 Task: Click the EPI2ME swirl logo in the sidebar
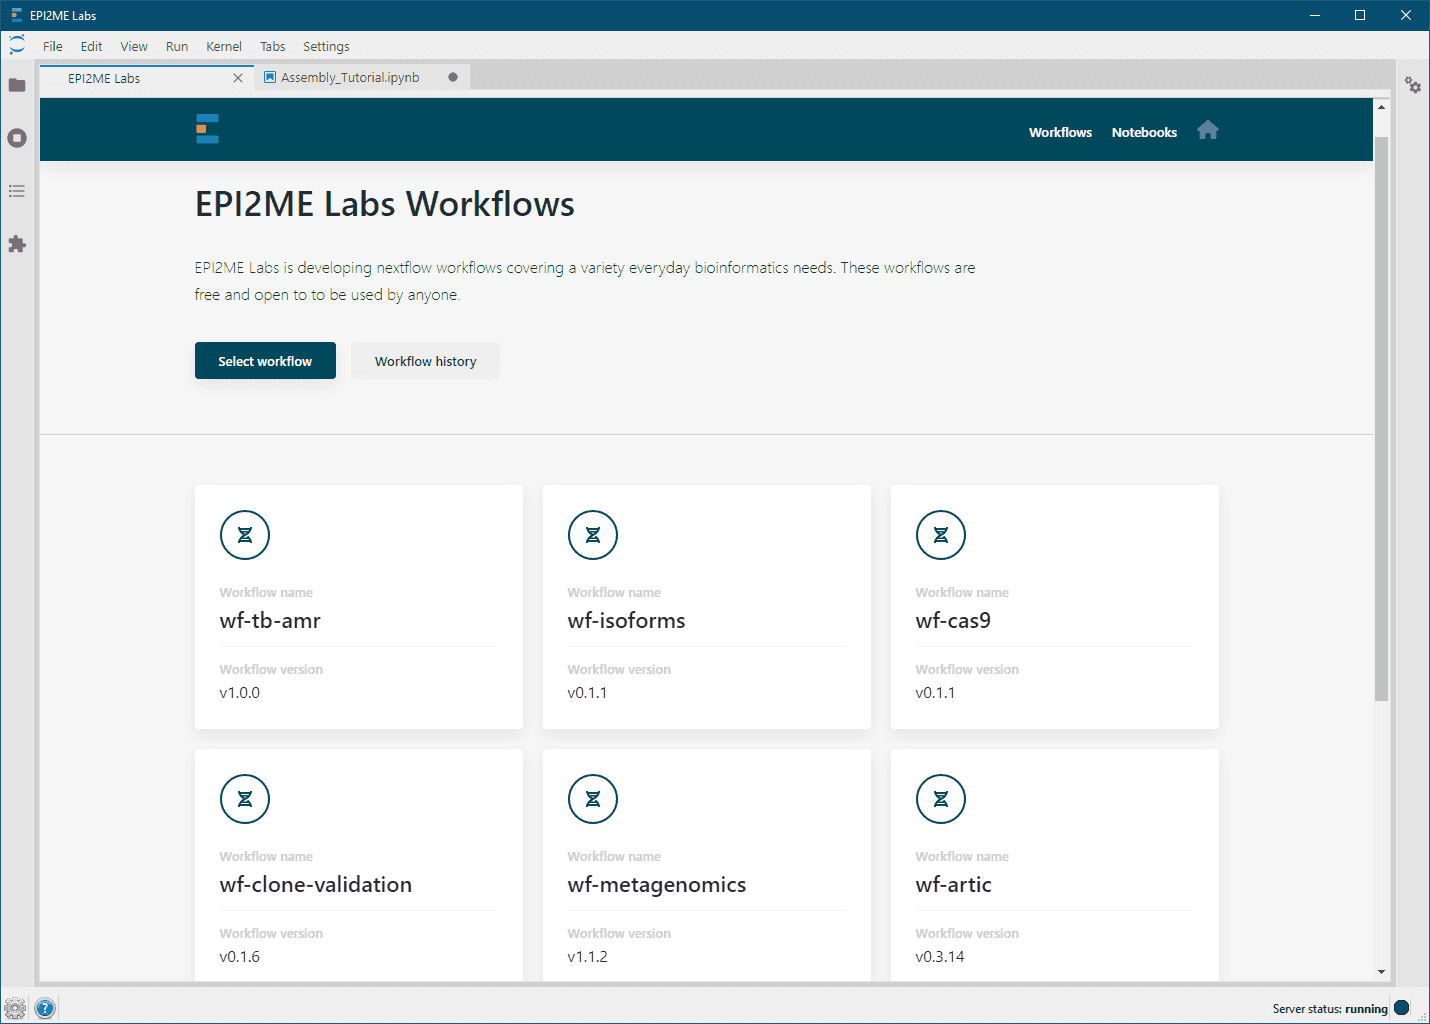tap(16, 44)
